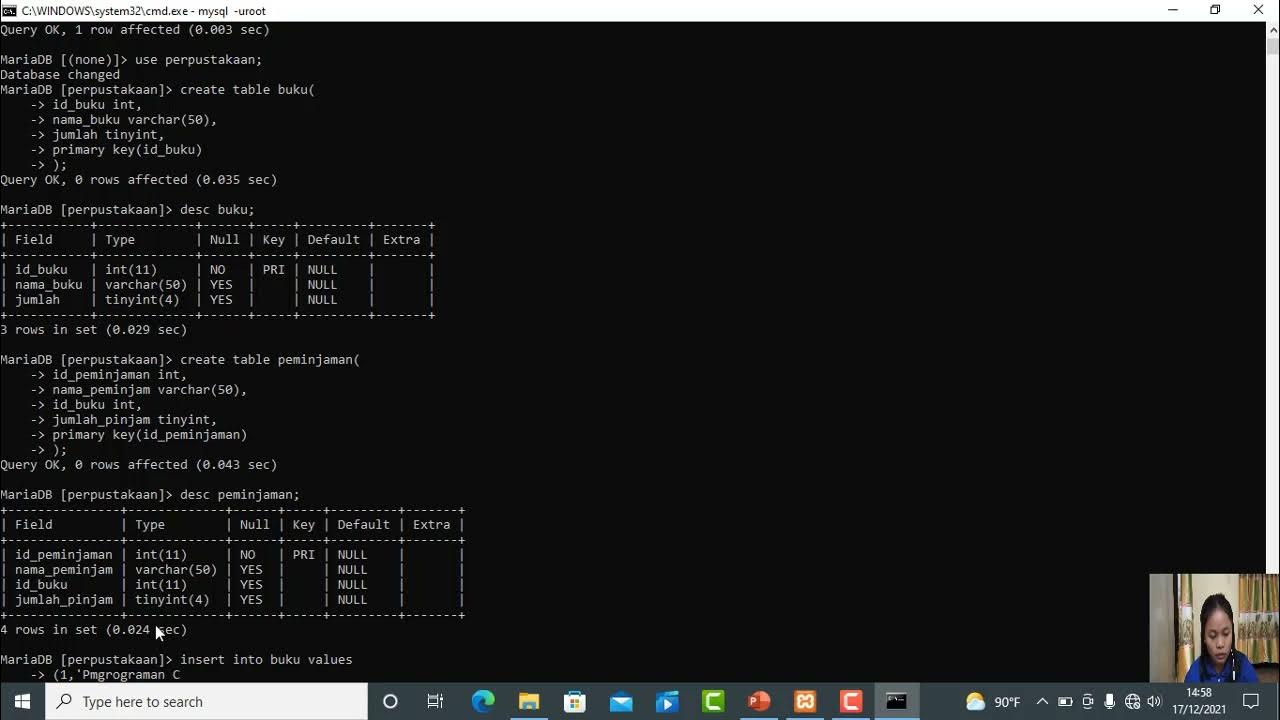Screen dimensions: 1280x720
Task: Click the webcam video thumbnail overlay
Action: [x=1214, y=628]
